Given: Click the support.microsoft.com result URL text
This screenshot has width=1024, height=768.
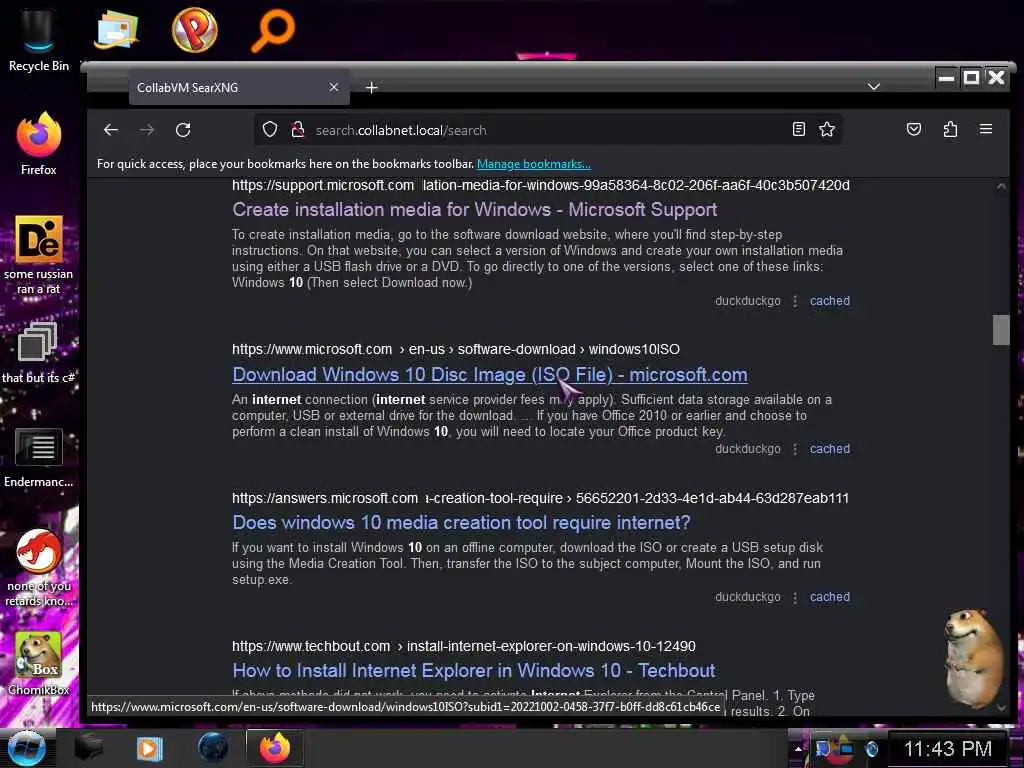Looking at the screenshot, I should 541,185.
